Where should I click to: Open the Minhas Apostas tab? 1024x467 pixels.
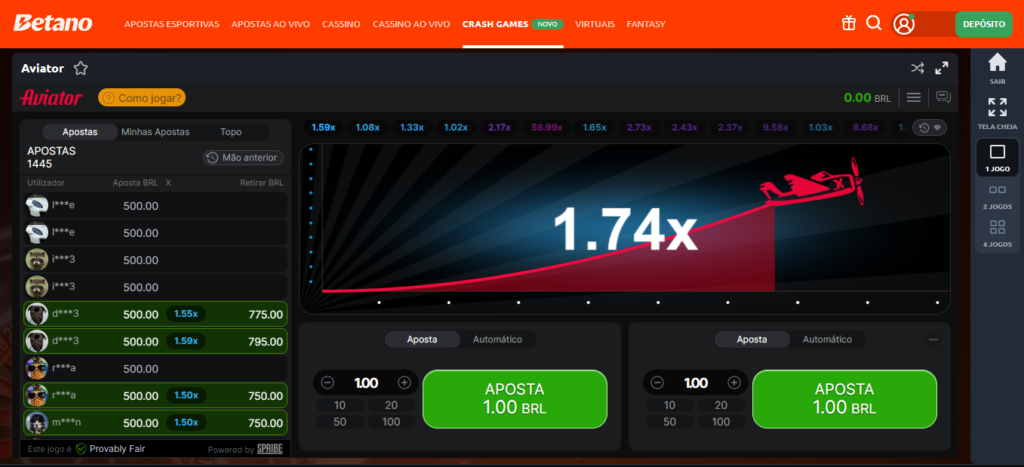point(155,132)
